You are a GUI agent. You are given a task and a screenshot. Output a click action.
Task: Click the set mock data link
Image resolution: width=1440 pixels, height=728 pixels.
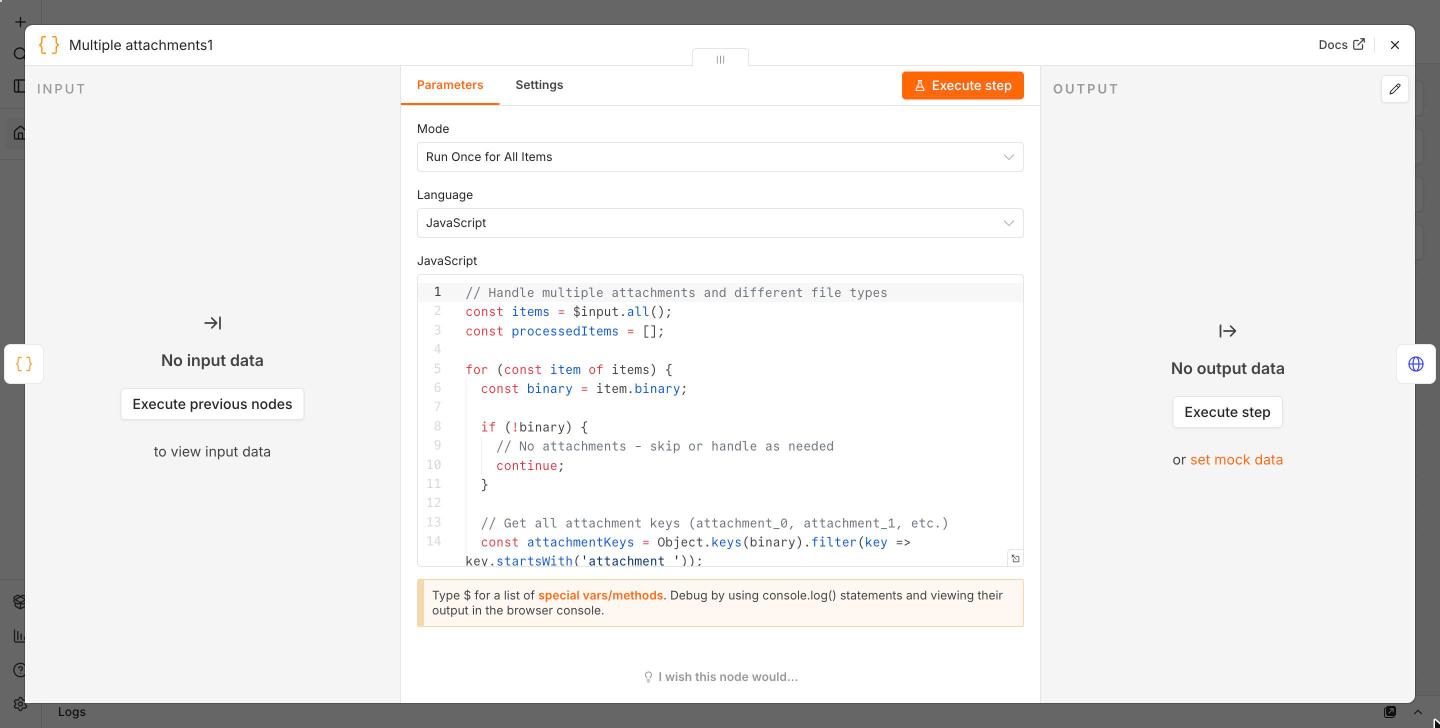(x=1236, y=460)
